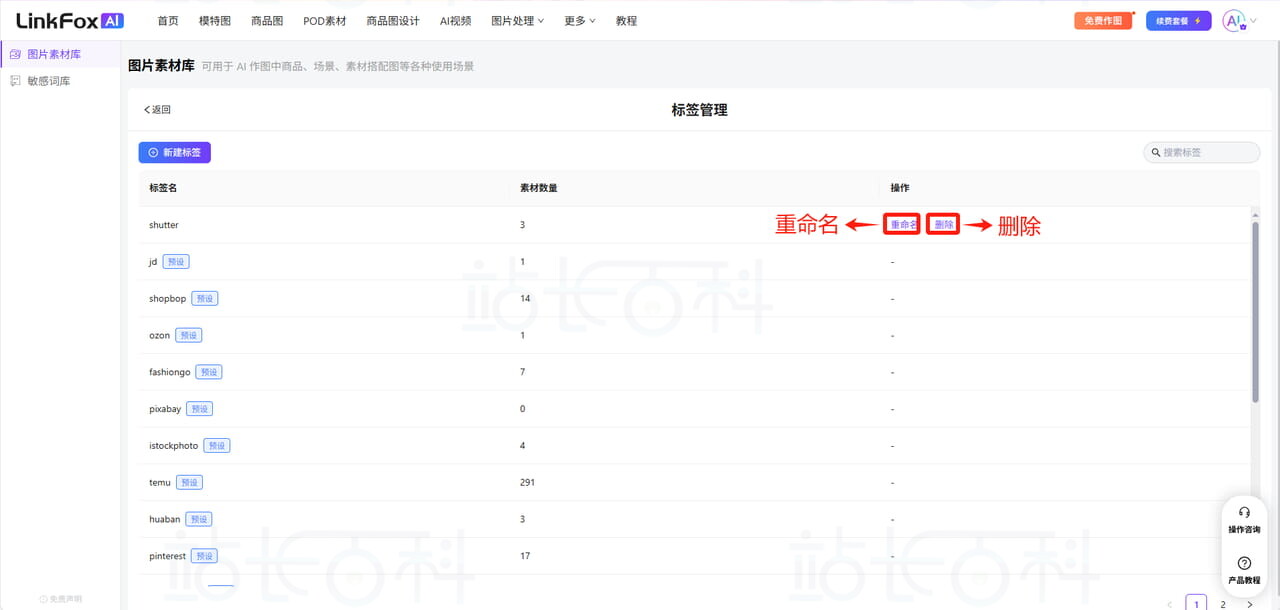Click the 免费作图 button
This screenshot has height=610, width=1280.
tap(1103, 21)
